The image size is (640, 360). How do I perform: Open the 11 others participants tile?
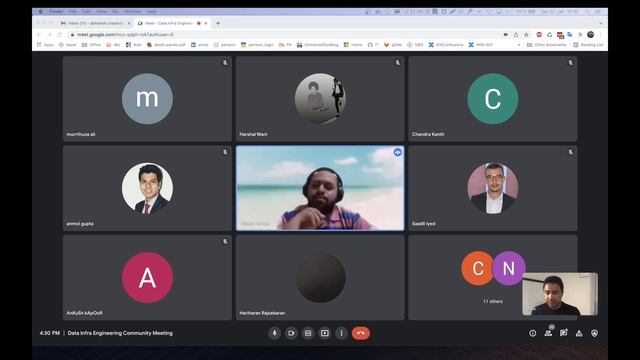(x=493, y=278)
